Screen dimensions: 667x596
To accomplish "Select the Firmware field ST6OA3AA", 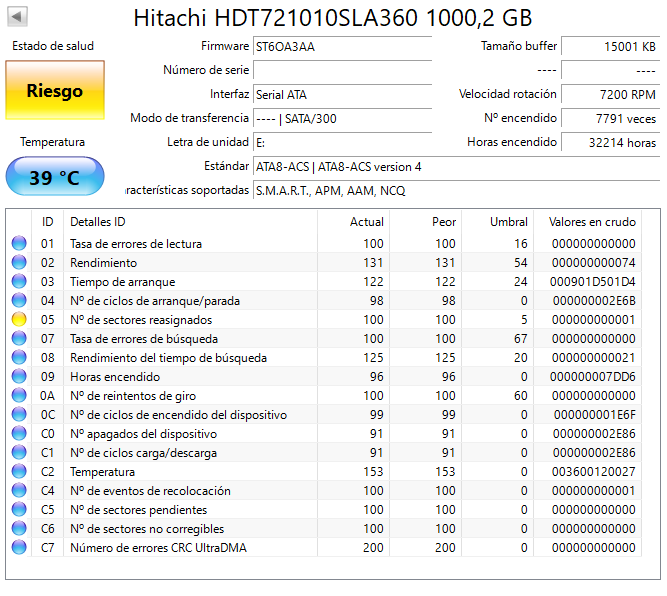I will (342, 46).
